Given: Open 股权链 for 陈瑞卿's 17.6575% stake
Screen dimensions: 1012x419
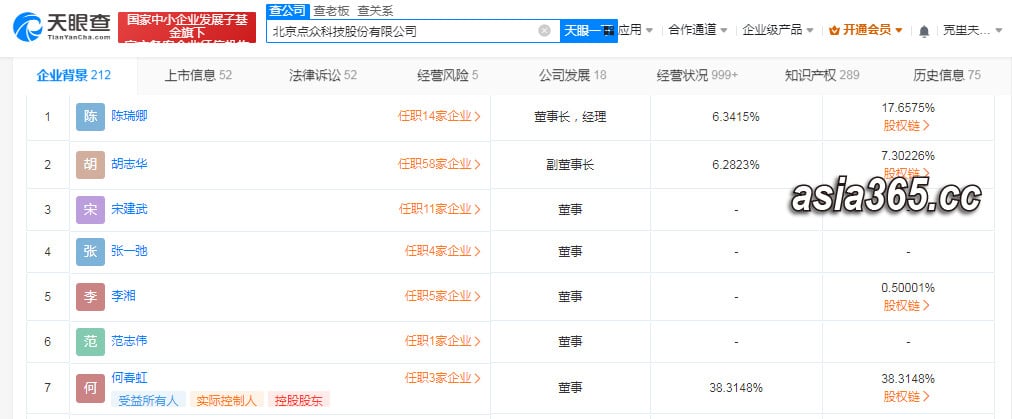Looking at the screenshot, I should pos(907,125).
